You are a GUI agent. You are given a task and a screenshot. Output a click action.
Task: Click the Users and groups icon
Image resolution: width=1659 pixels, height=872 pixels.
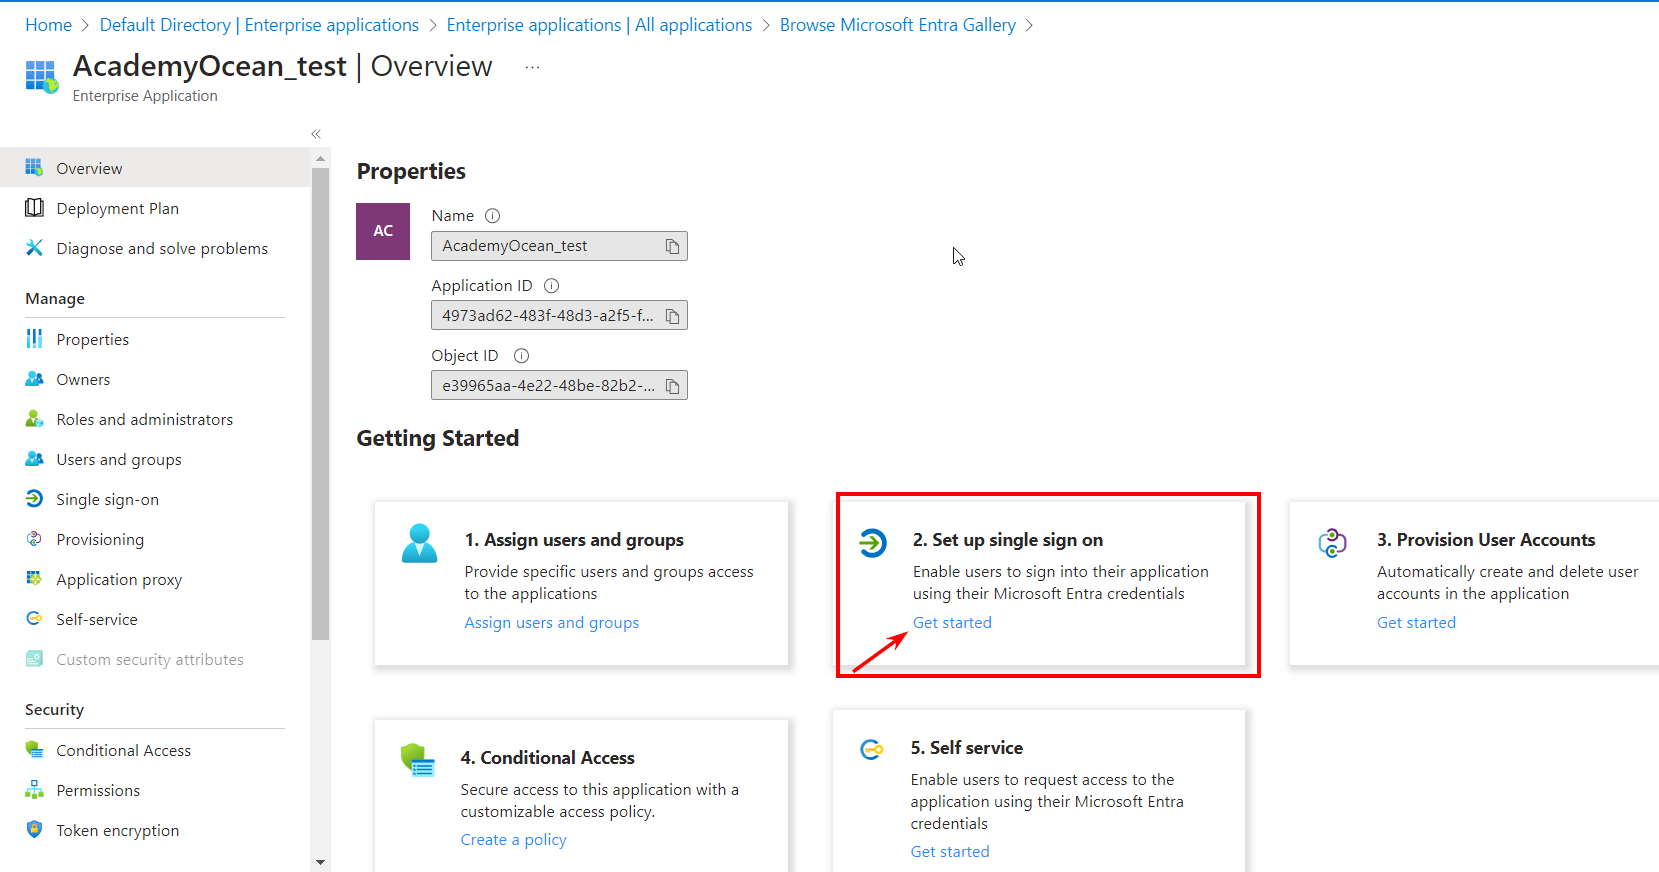tap(34, 458)
